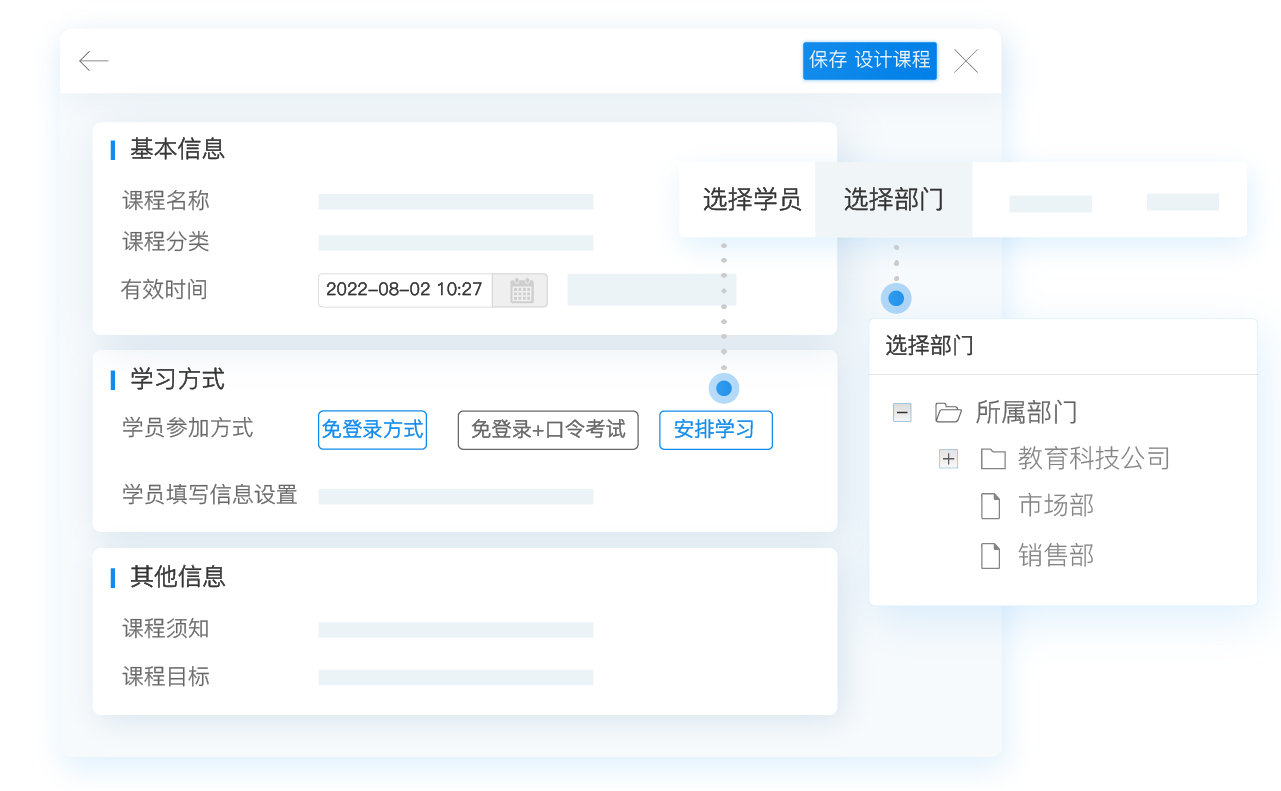Select the 免登录方式 option
This screenshot has width=1281, height=791.
pyautogui.click(x=372, y=430)
